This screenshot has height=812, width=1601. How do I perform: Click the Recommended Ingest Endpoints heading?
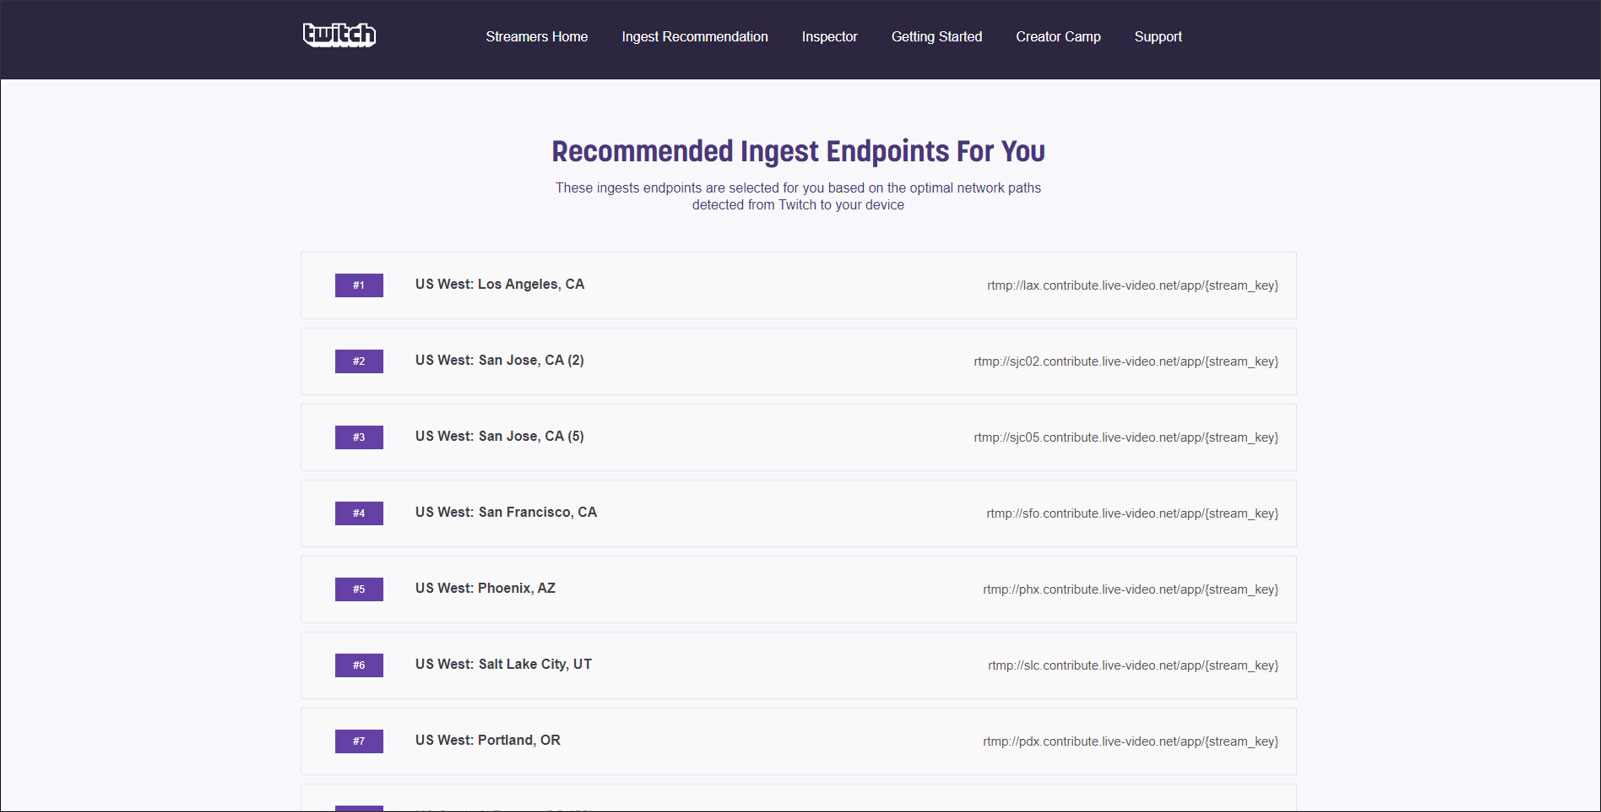pos(798,151)
